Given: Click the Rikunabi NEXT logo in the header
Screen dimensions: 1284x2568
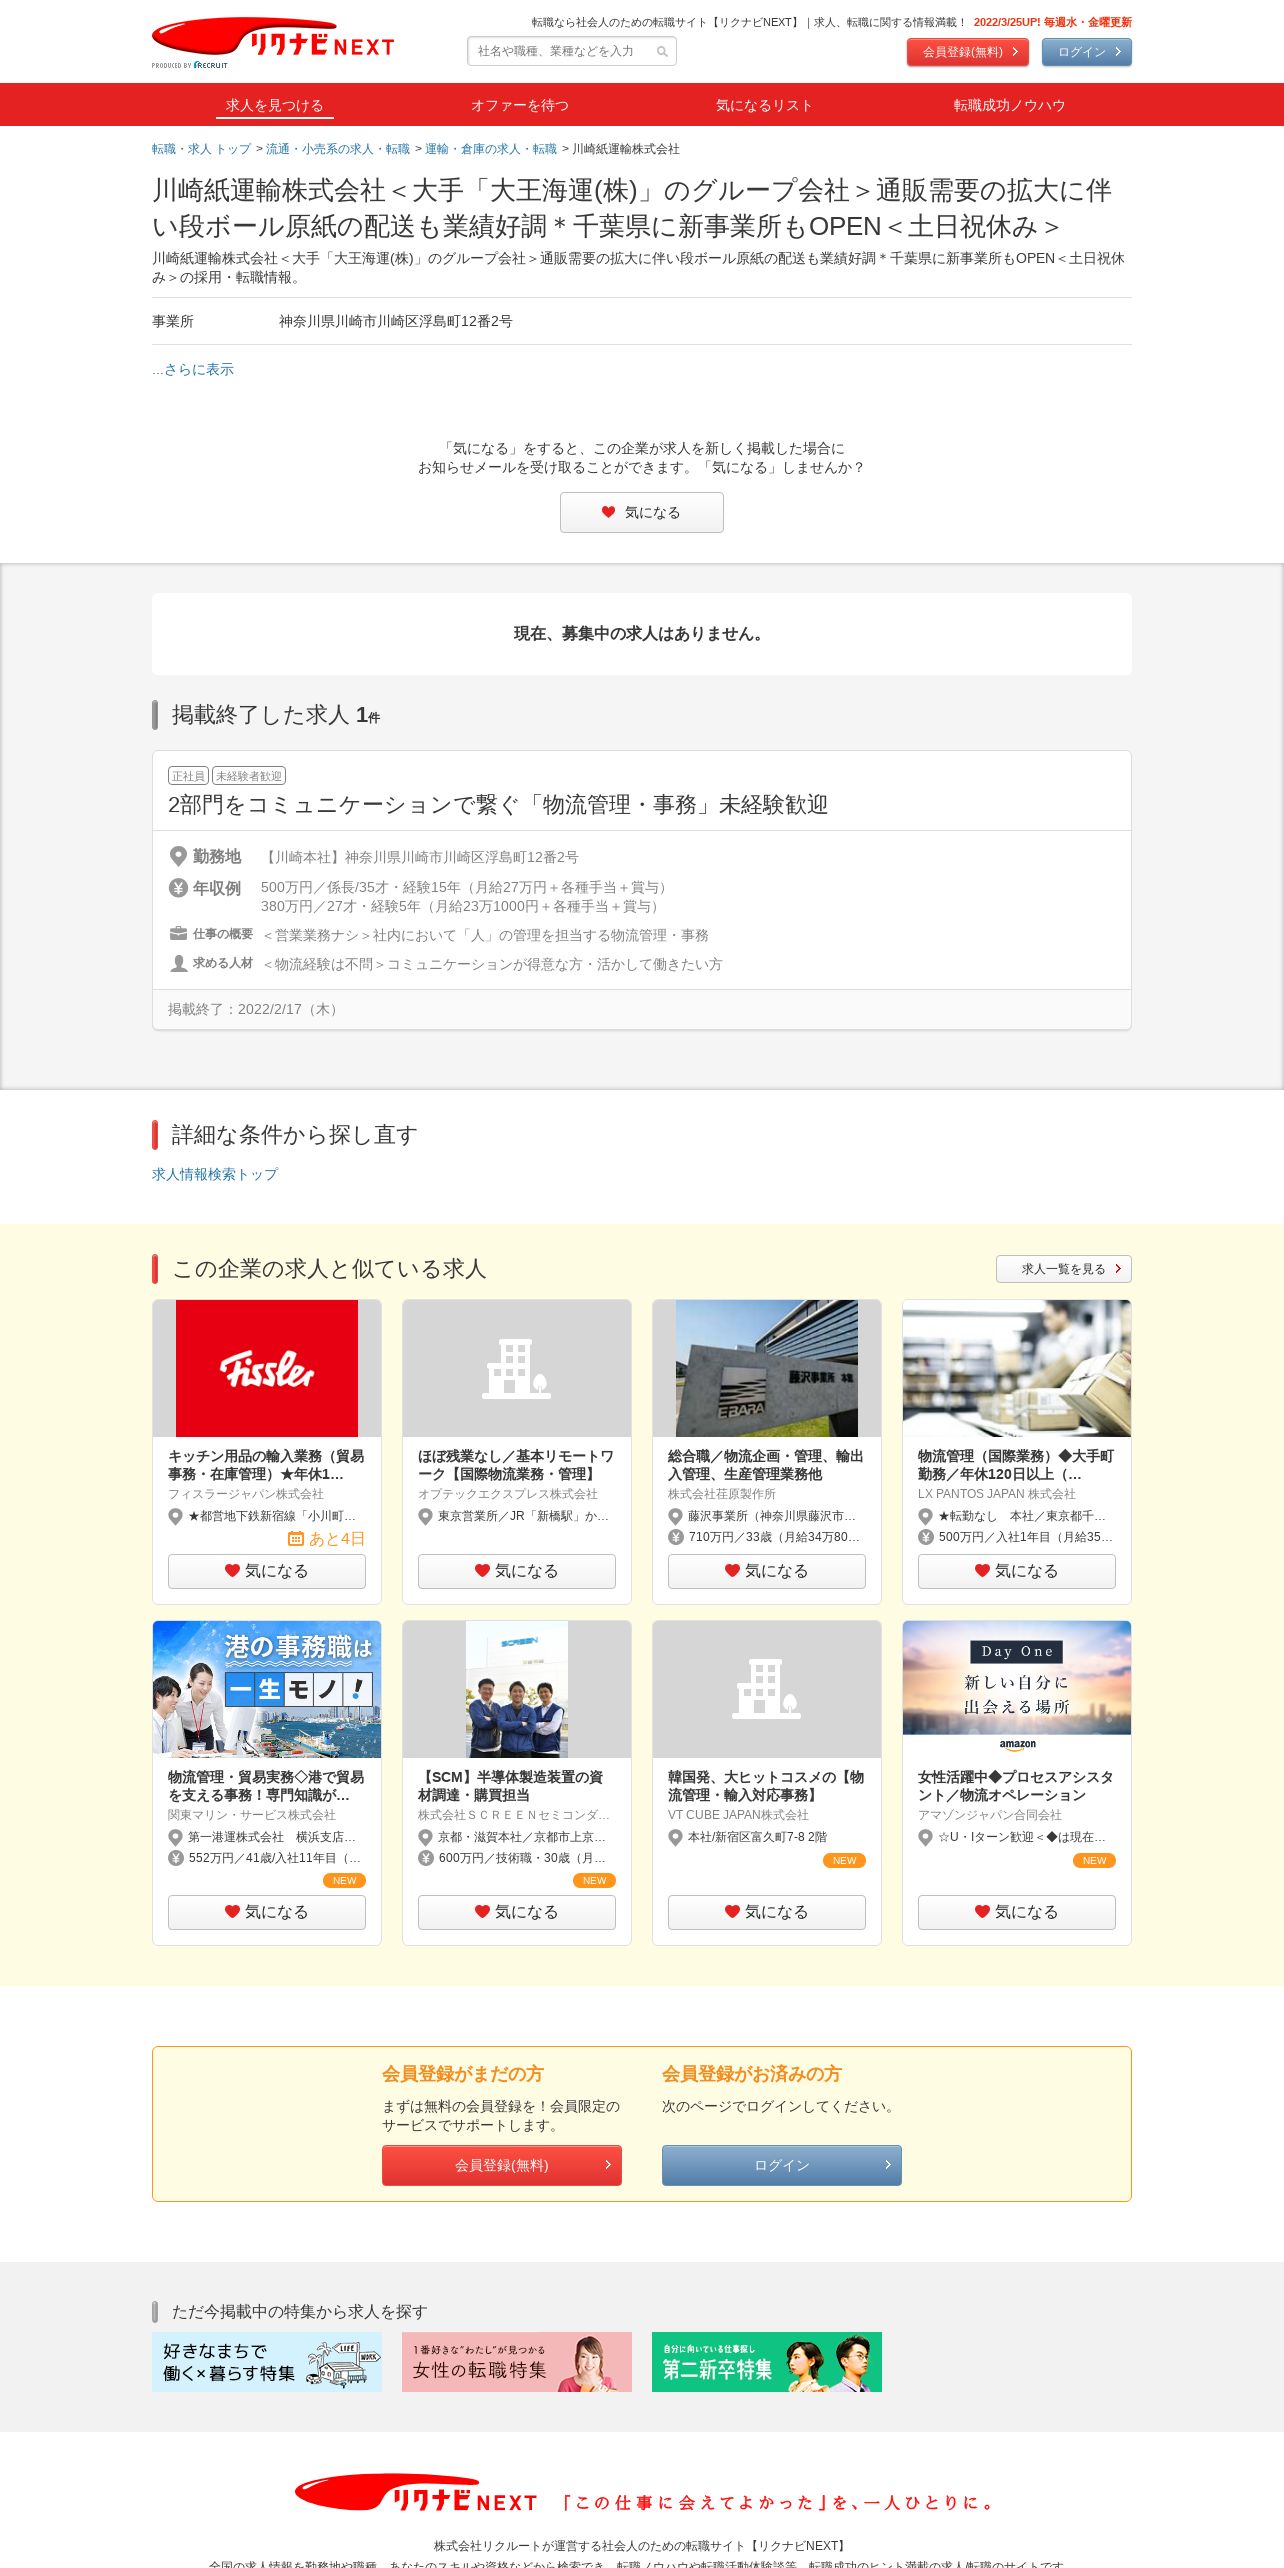Looking at the screenshot, I should pyautogui.click(x=273, y=43).
